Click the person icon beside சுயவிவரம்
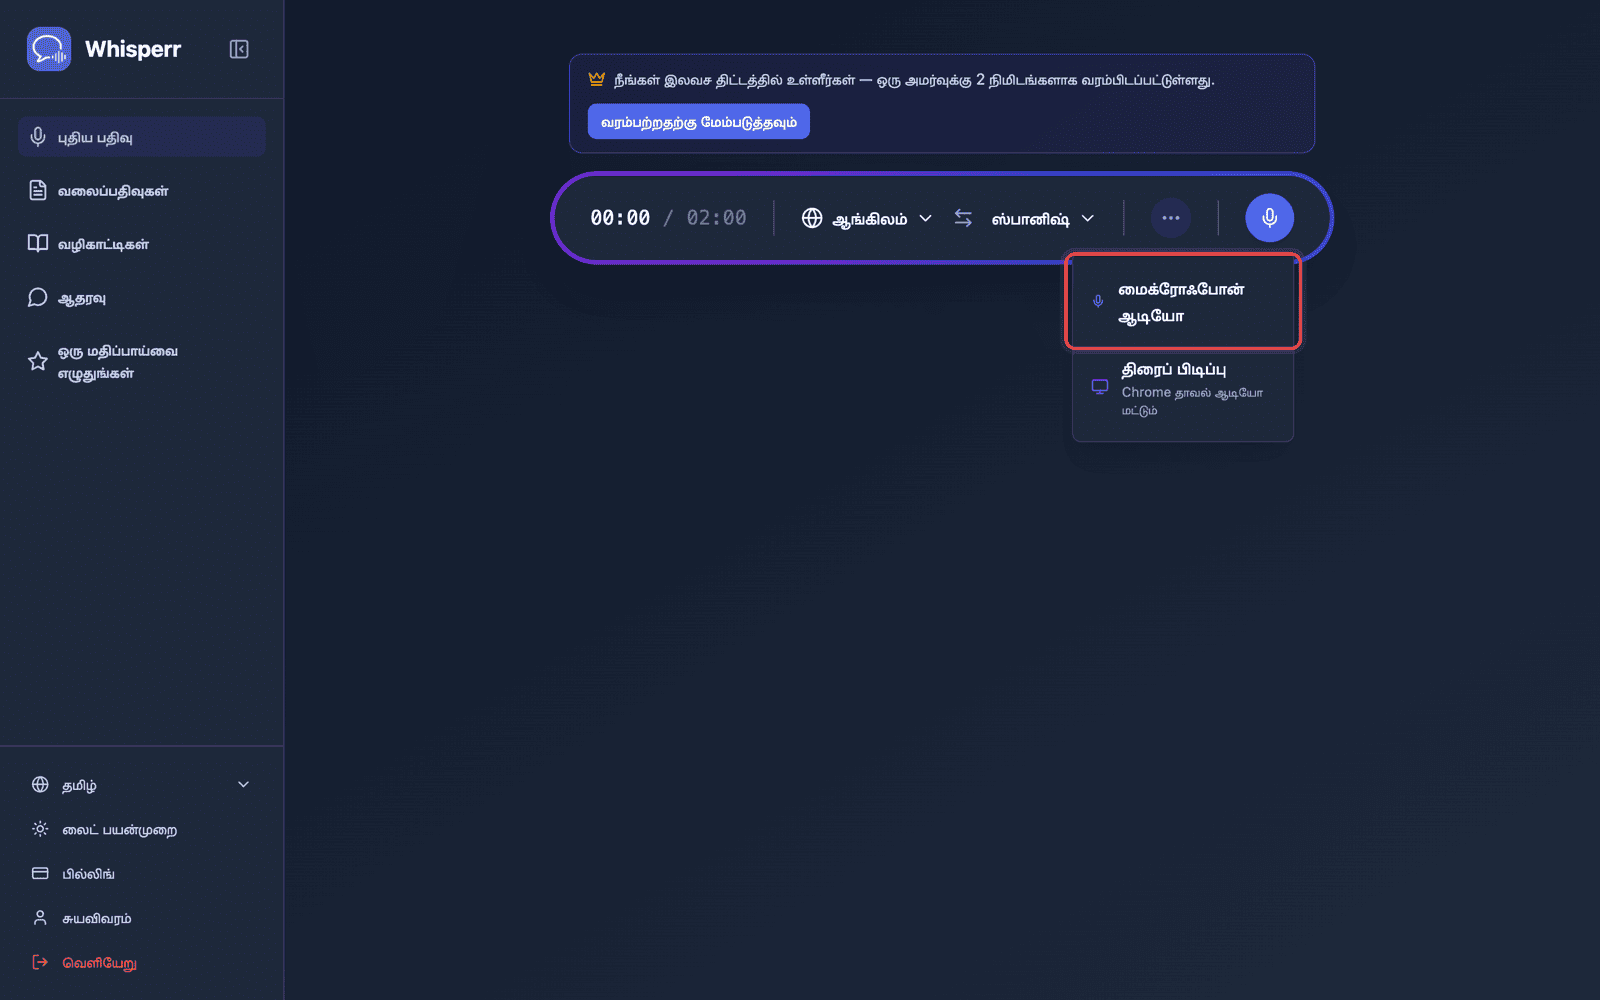This screenshot has width=1600, height=1000. (x=40, y=917)
